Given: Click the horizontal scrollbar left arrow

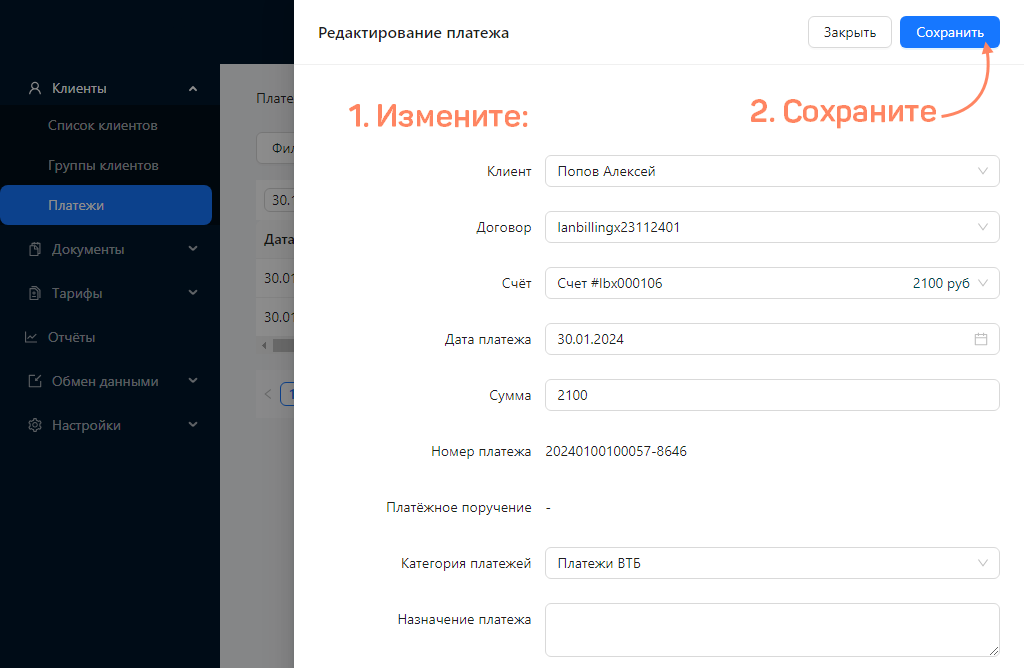Looking at the screenshot, I should [x=264, y=345].
